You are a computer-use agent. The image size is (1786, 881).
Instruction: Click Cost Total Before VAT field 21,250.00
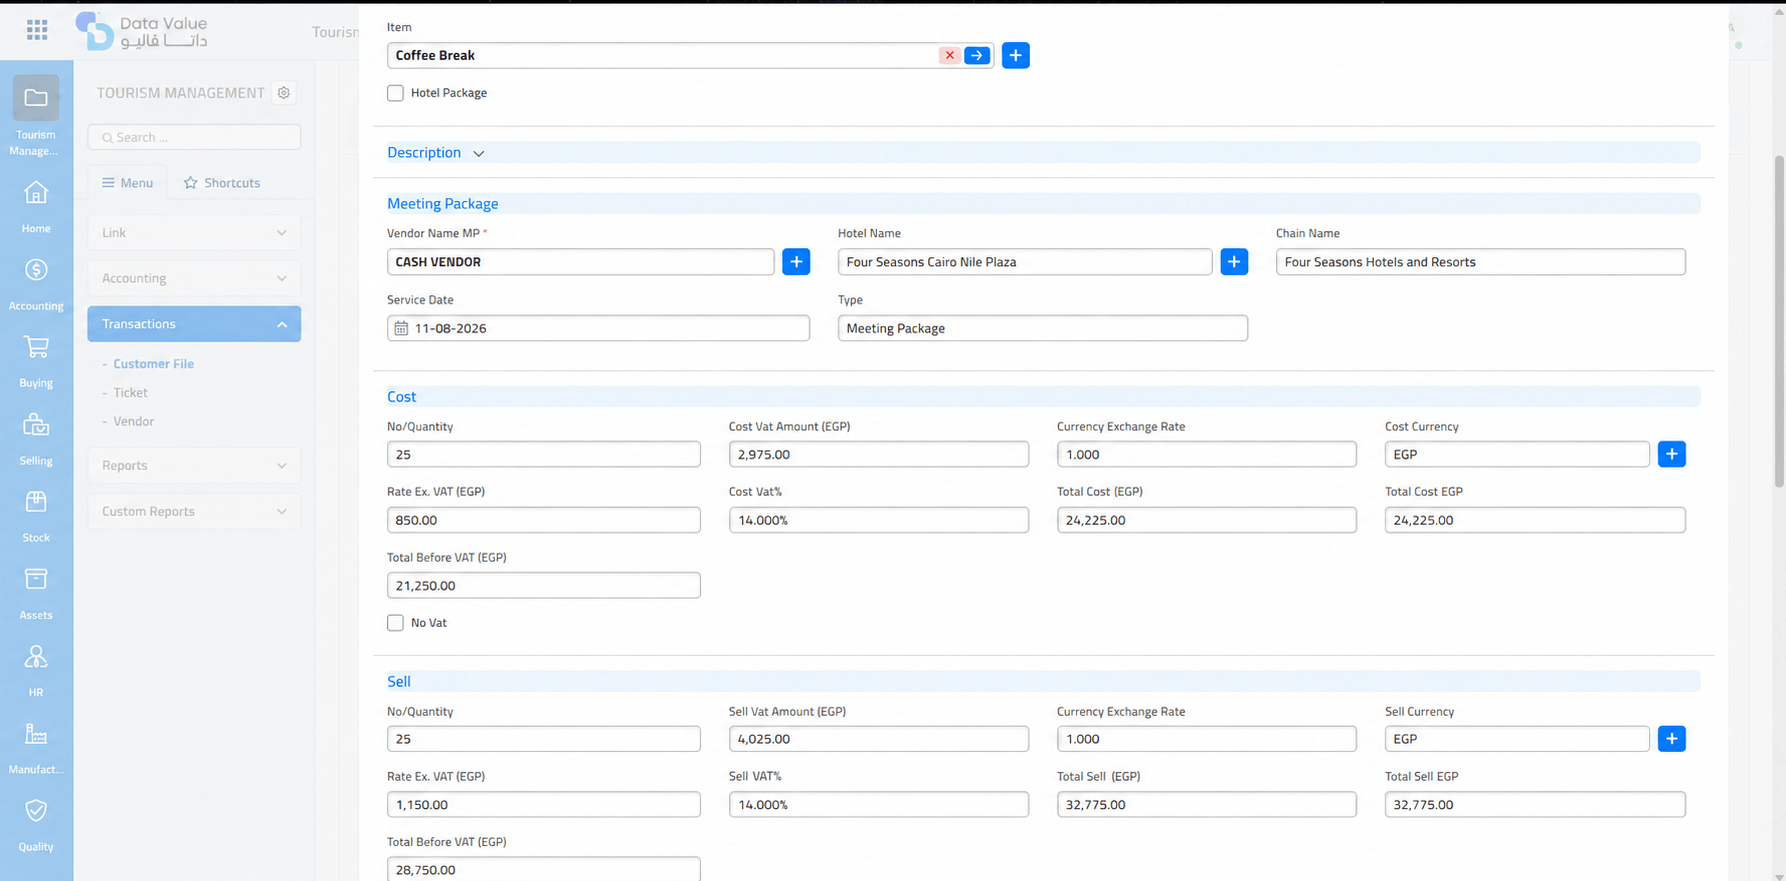point(544,586)
